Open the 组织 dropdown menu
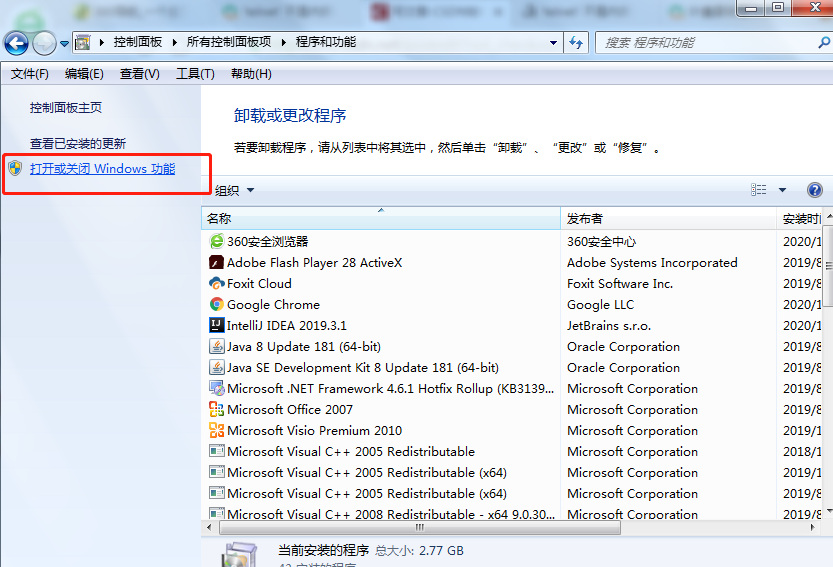833x567 pixels. [234, 190]
